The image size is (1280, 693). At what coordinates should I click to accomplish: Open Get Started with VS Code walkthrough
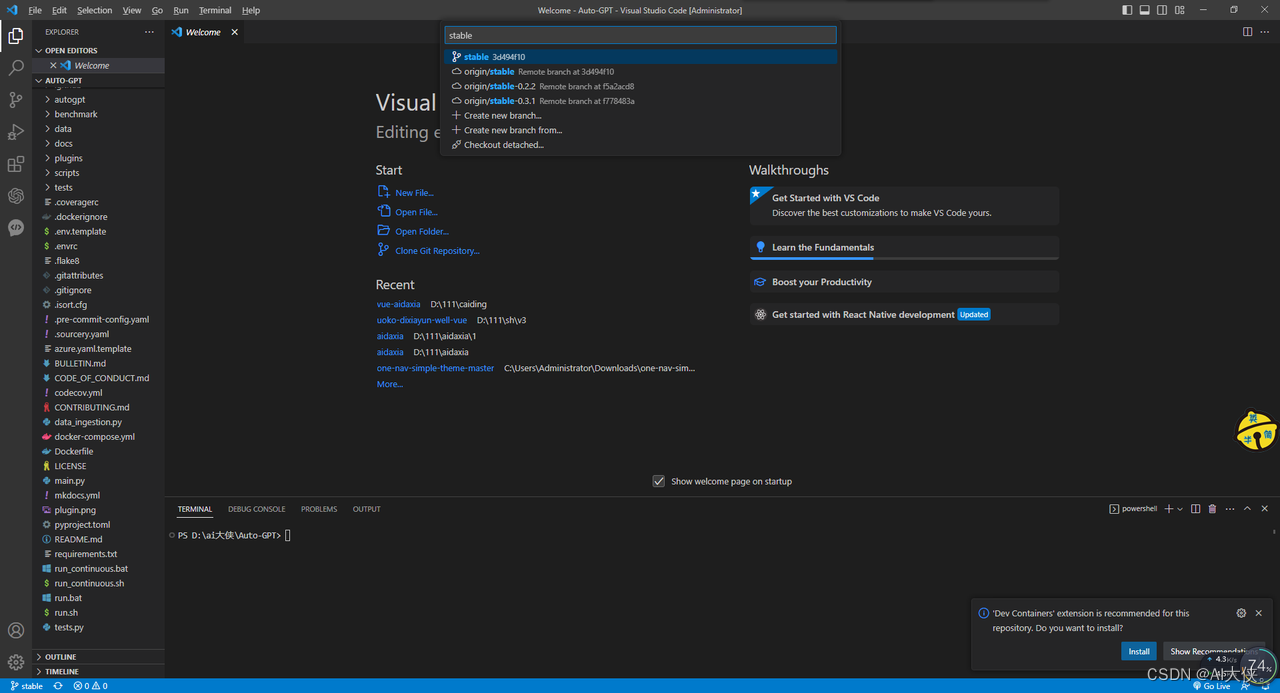tap(904, 205)
